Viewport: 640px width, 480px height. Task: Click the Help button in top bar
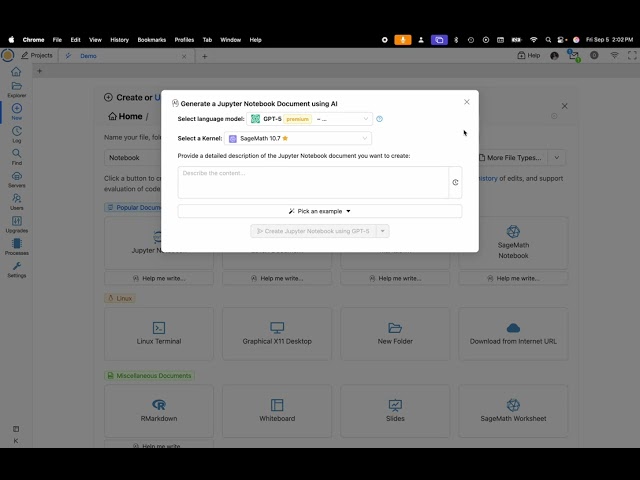pyautogui.click(x=529, y=56)
